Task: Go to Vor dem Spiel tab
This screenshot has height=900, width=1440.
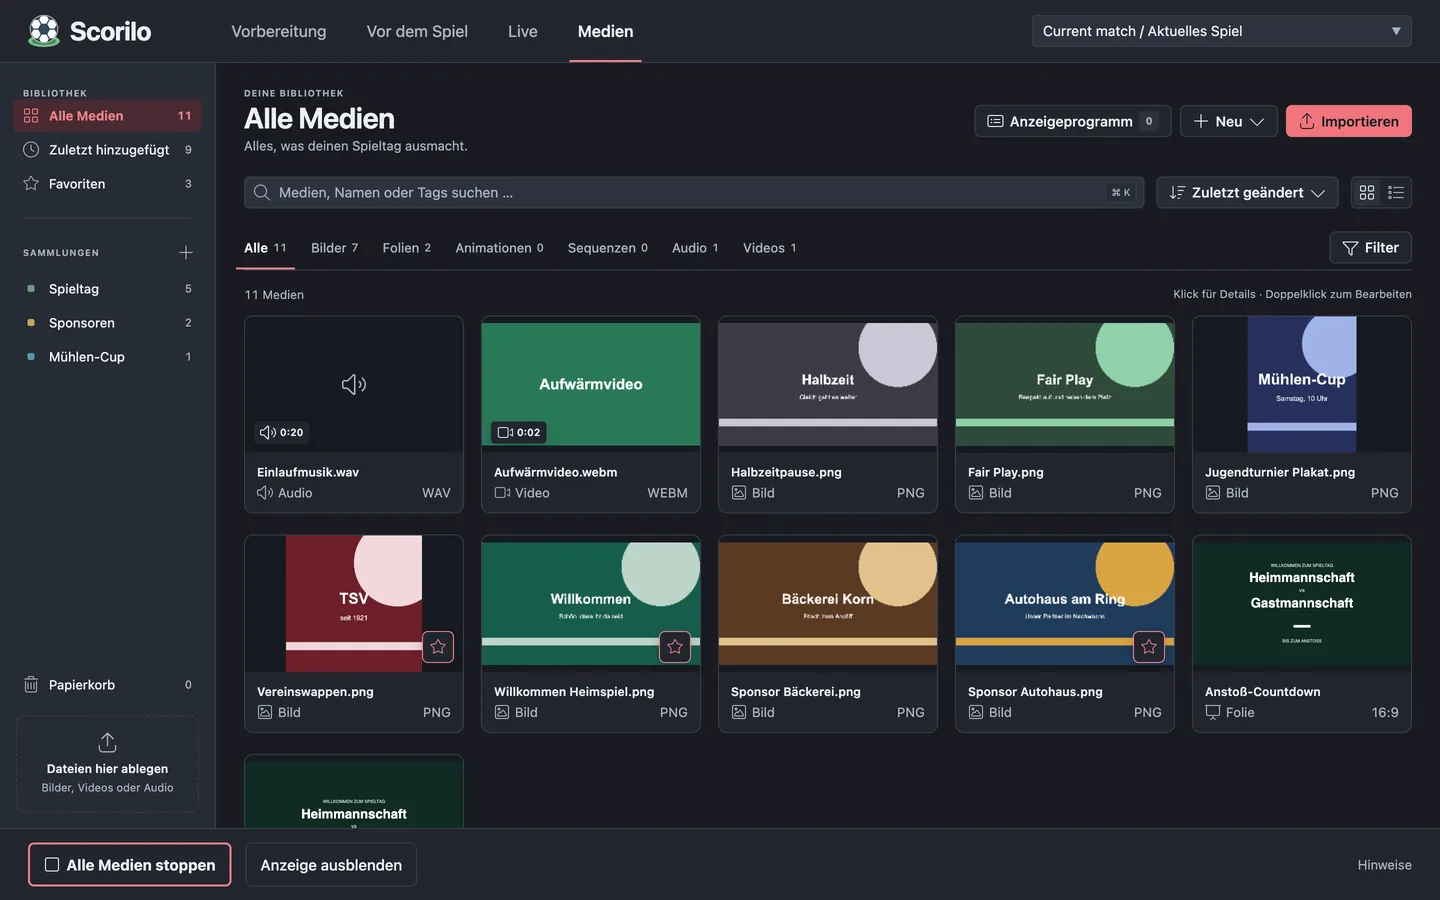Action: click(x=417, y=31)
